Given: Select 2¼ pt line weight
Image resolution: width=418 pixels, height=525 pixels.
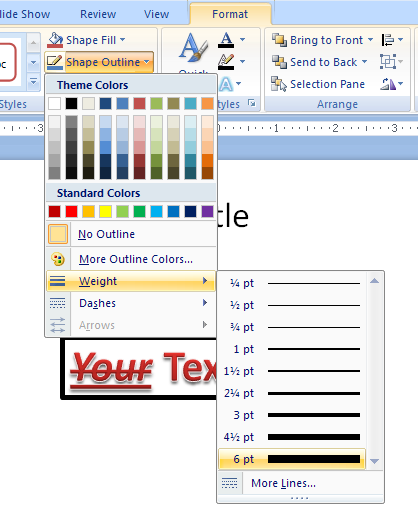Looking at the screenshot, I should pos(292,393).
